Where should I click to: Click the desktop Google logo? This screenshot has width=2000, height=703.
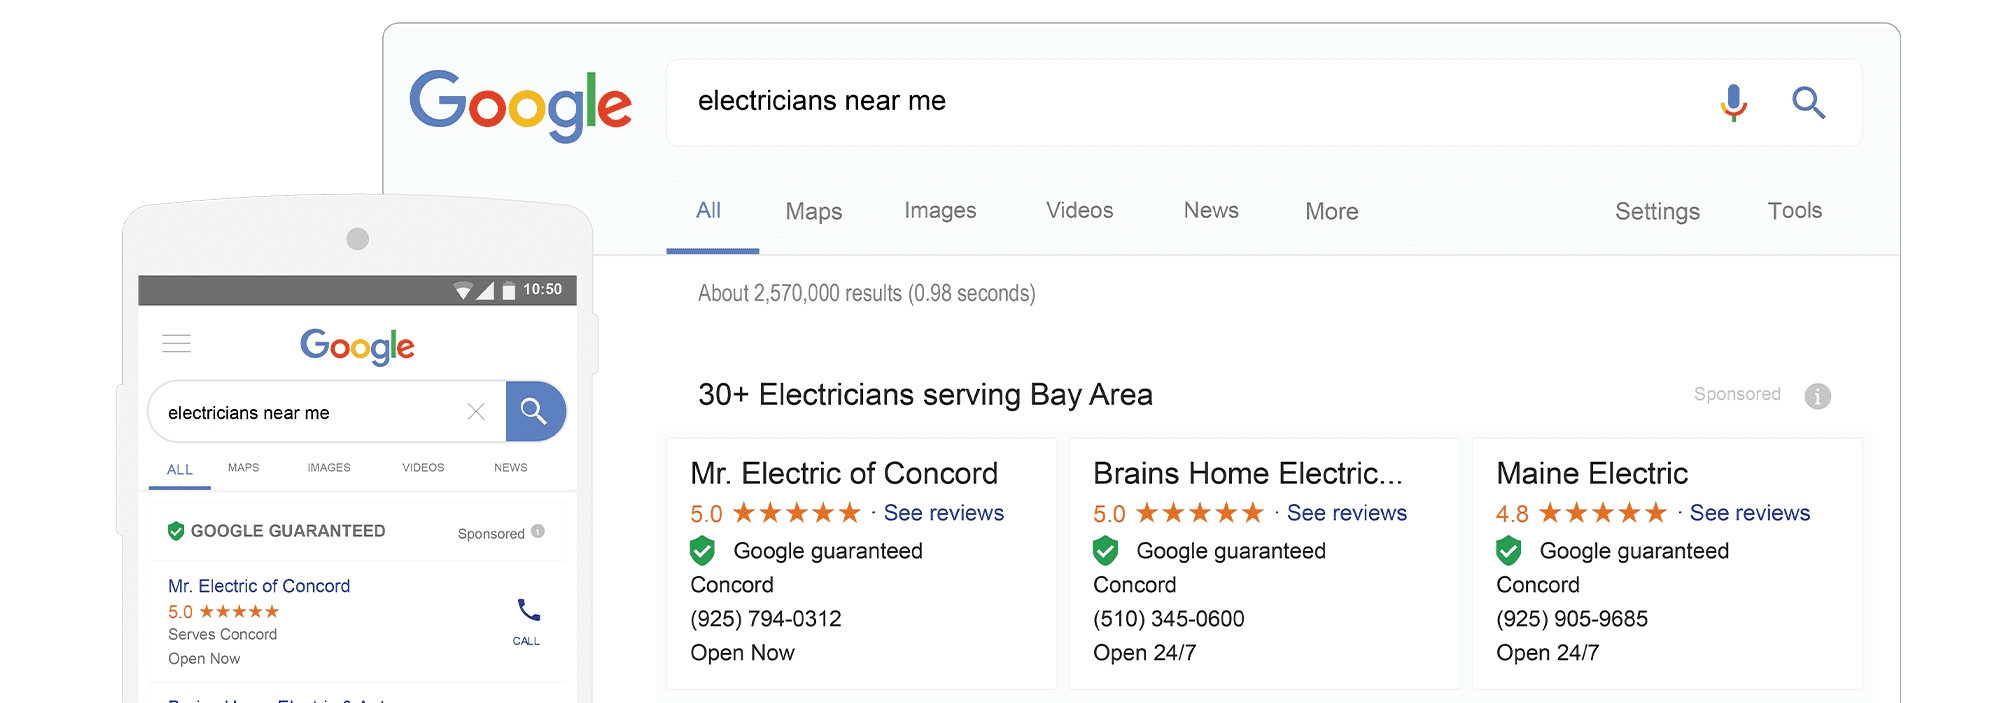520,104
